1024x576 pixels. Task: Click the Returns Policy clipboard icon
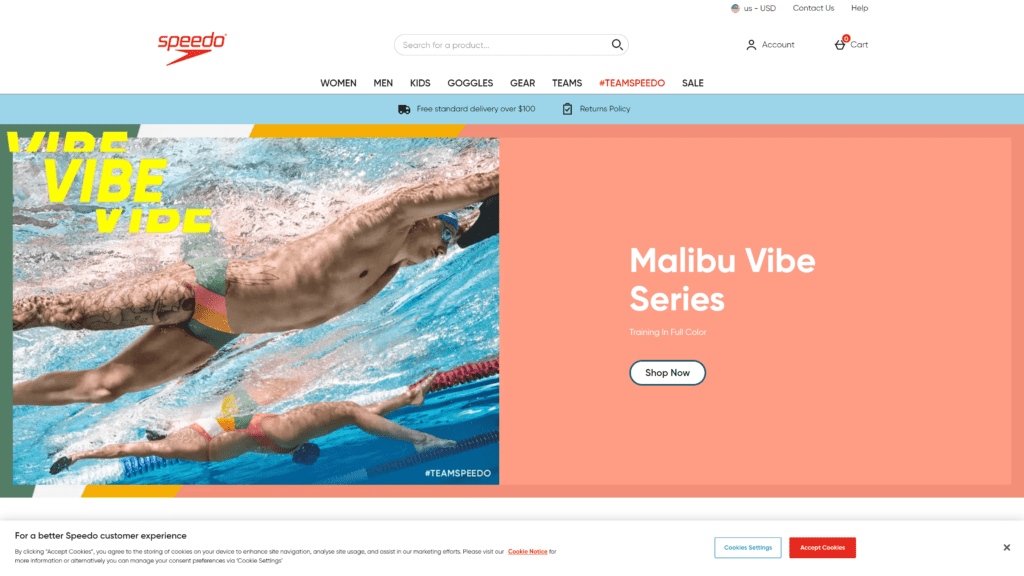coord(567,109)
